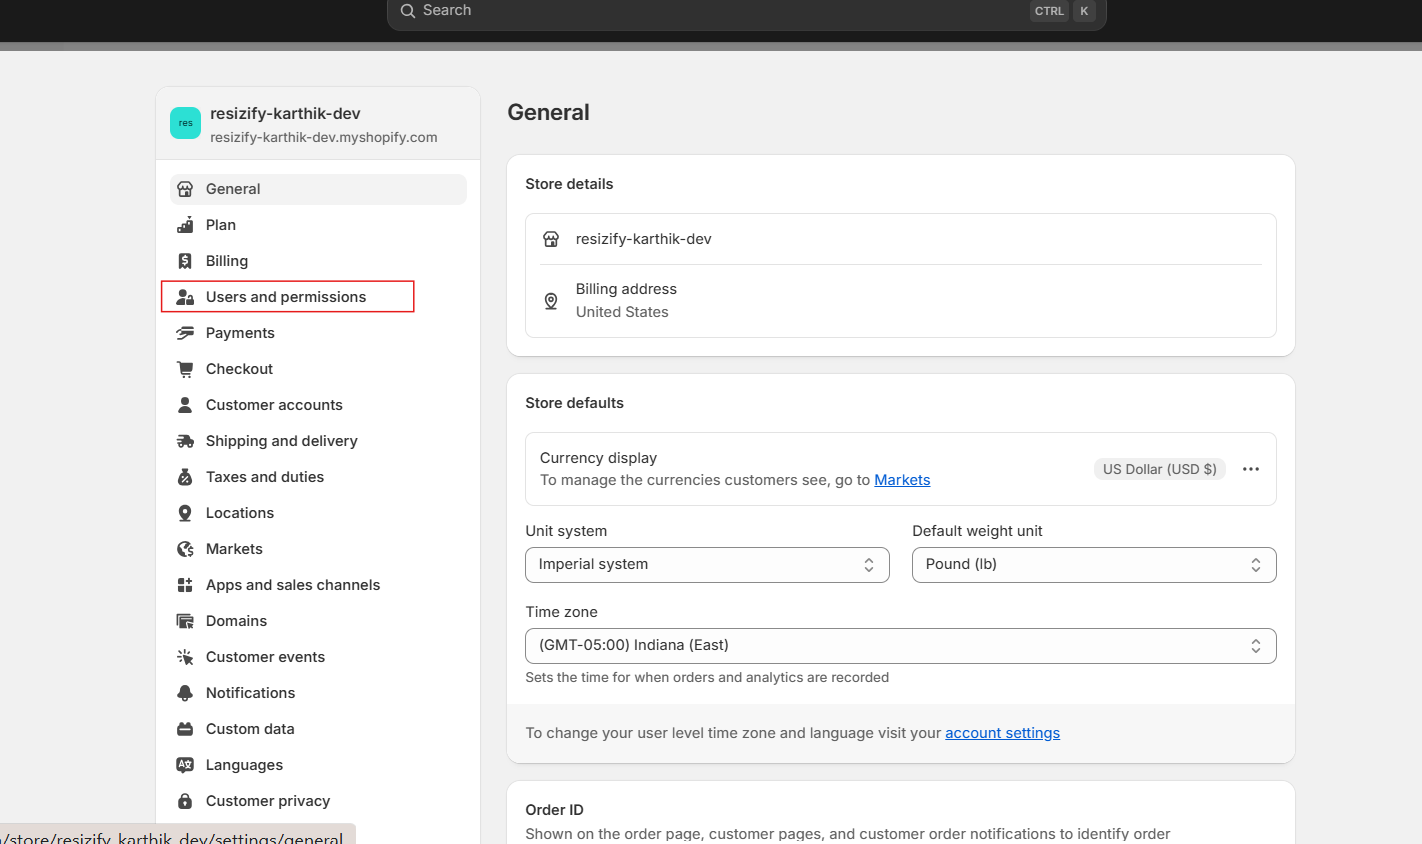
Task: Open the Default weight unit dropdown
Action: pos(1093,564)
